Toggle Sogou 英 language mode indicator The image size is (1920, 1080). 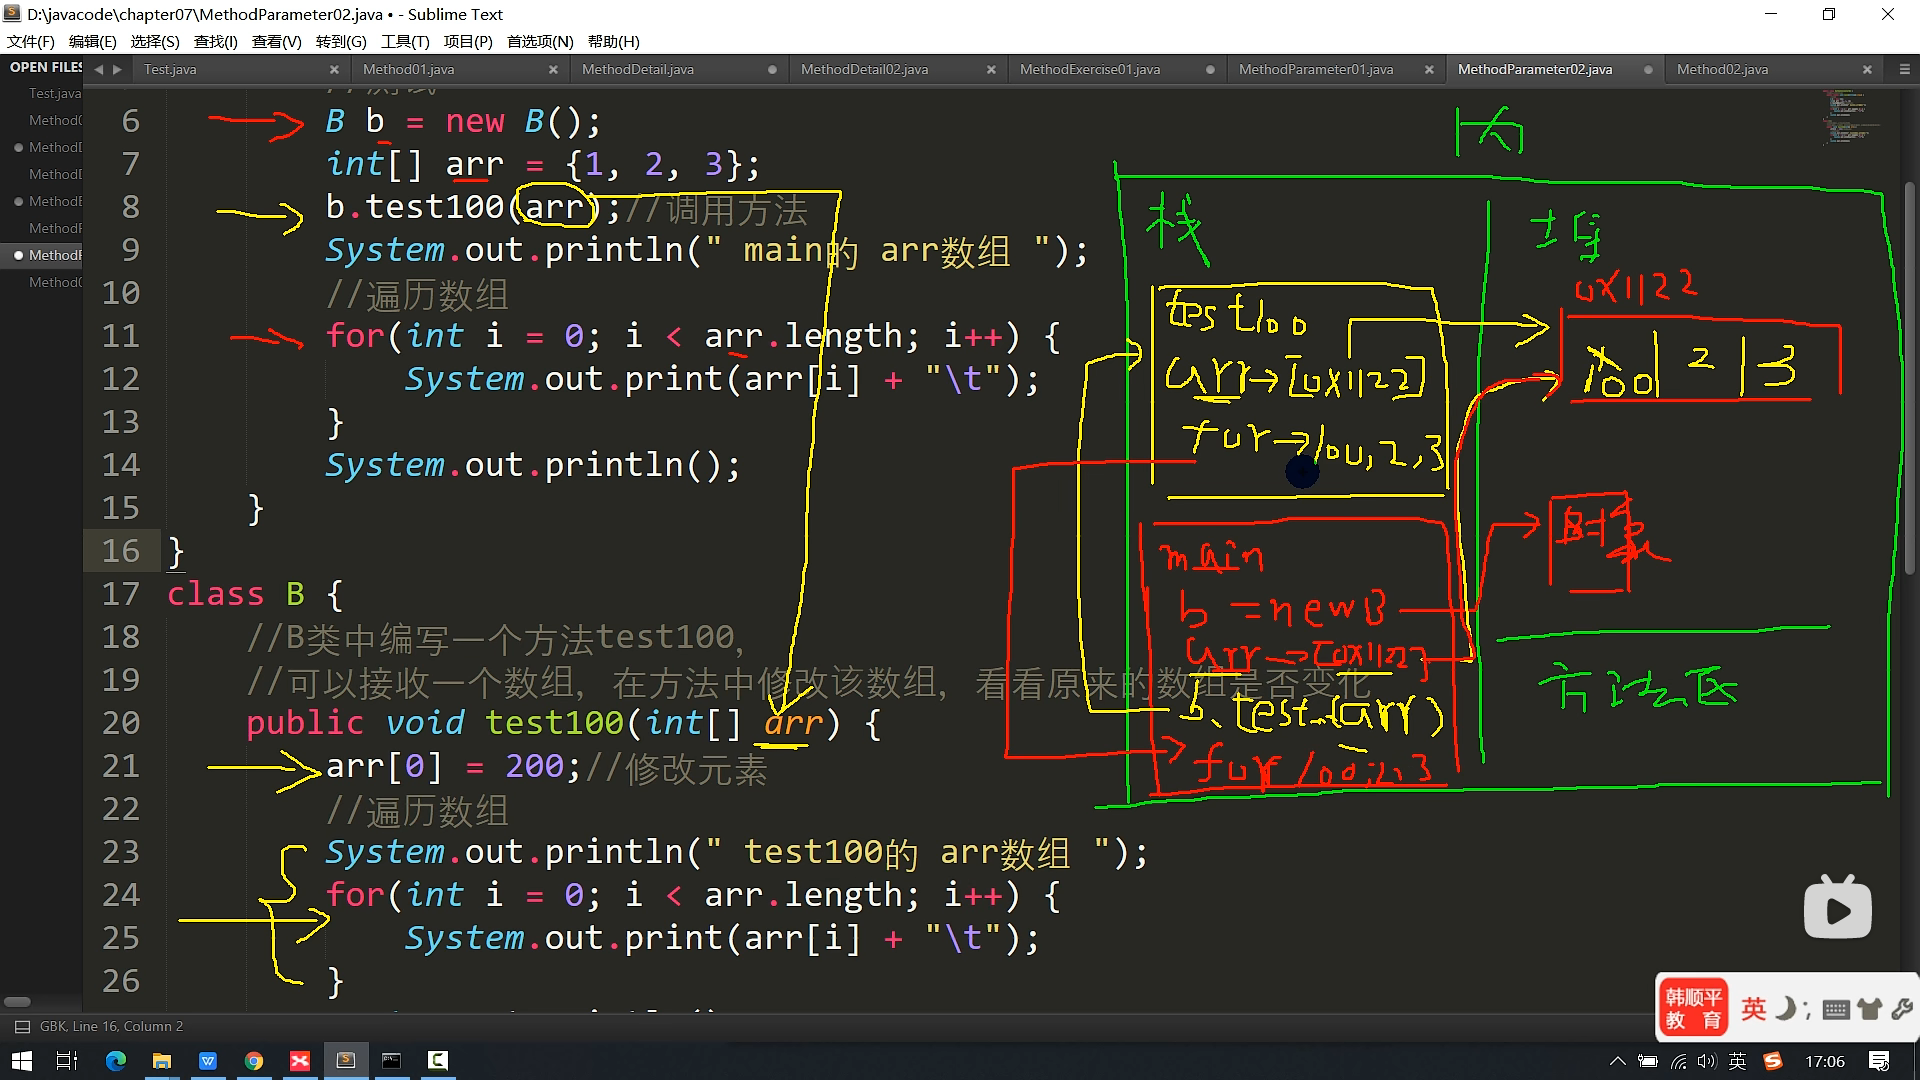pos(1753,1008)
